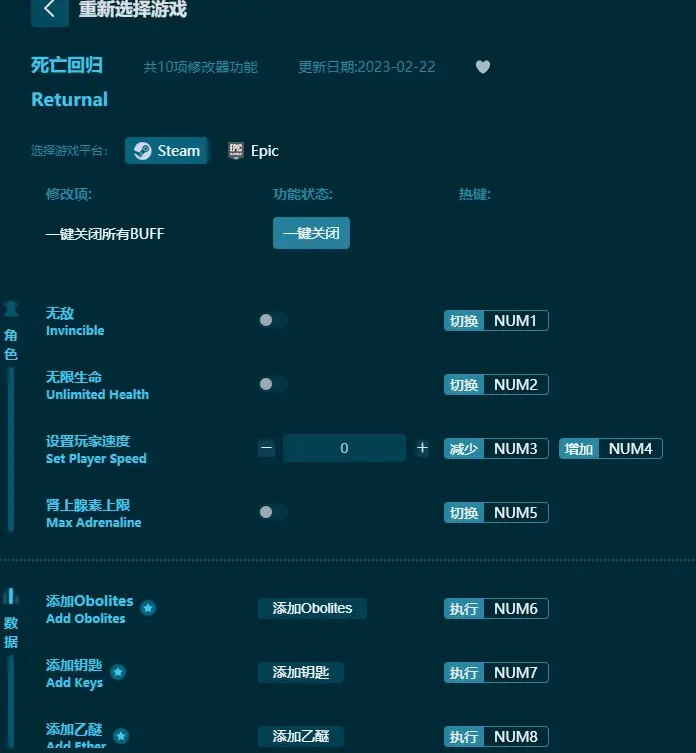Toggle the Invincible switch
The image size is (696, 753).
coord(273,320)
